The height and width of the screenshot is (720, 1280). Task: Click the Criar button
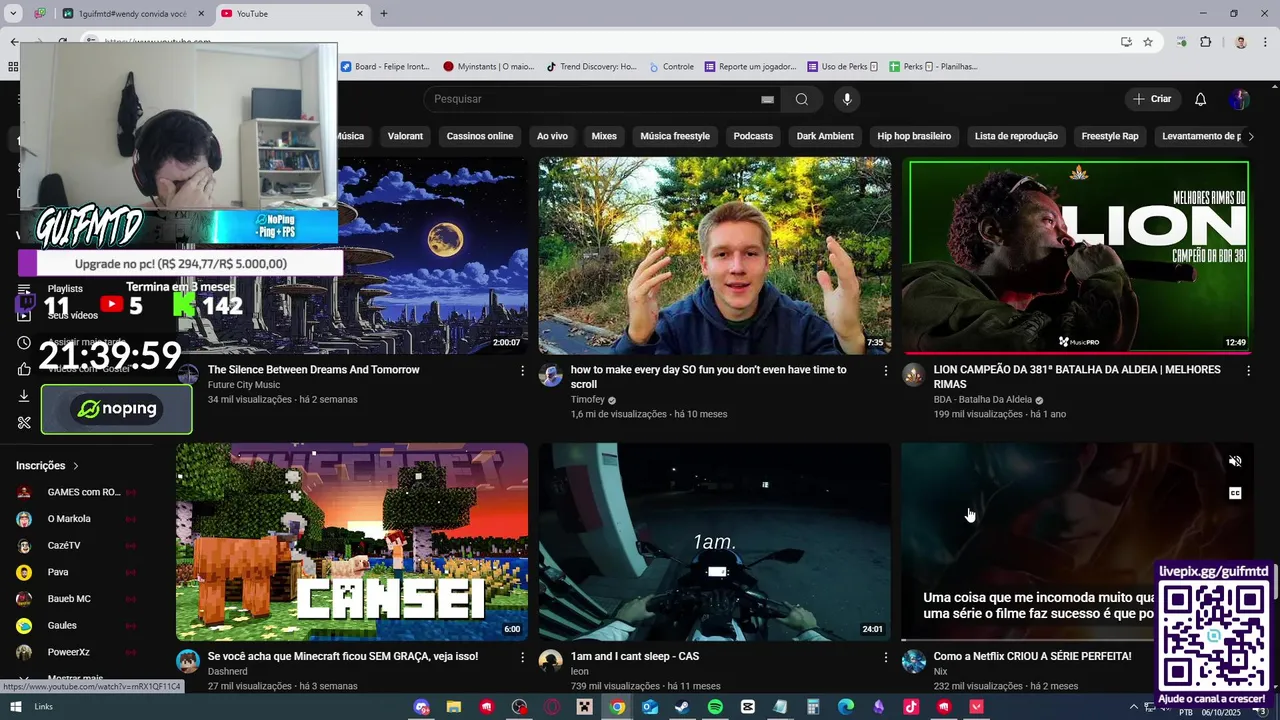(x=1151, y=99)
